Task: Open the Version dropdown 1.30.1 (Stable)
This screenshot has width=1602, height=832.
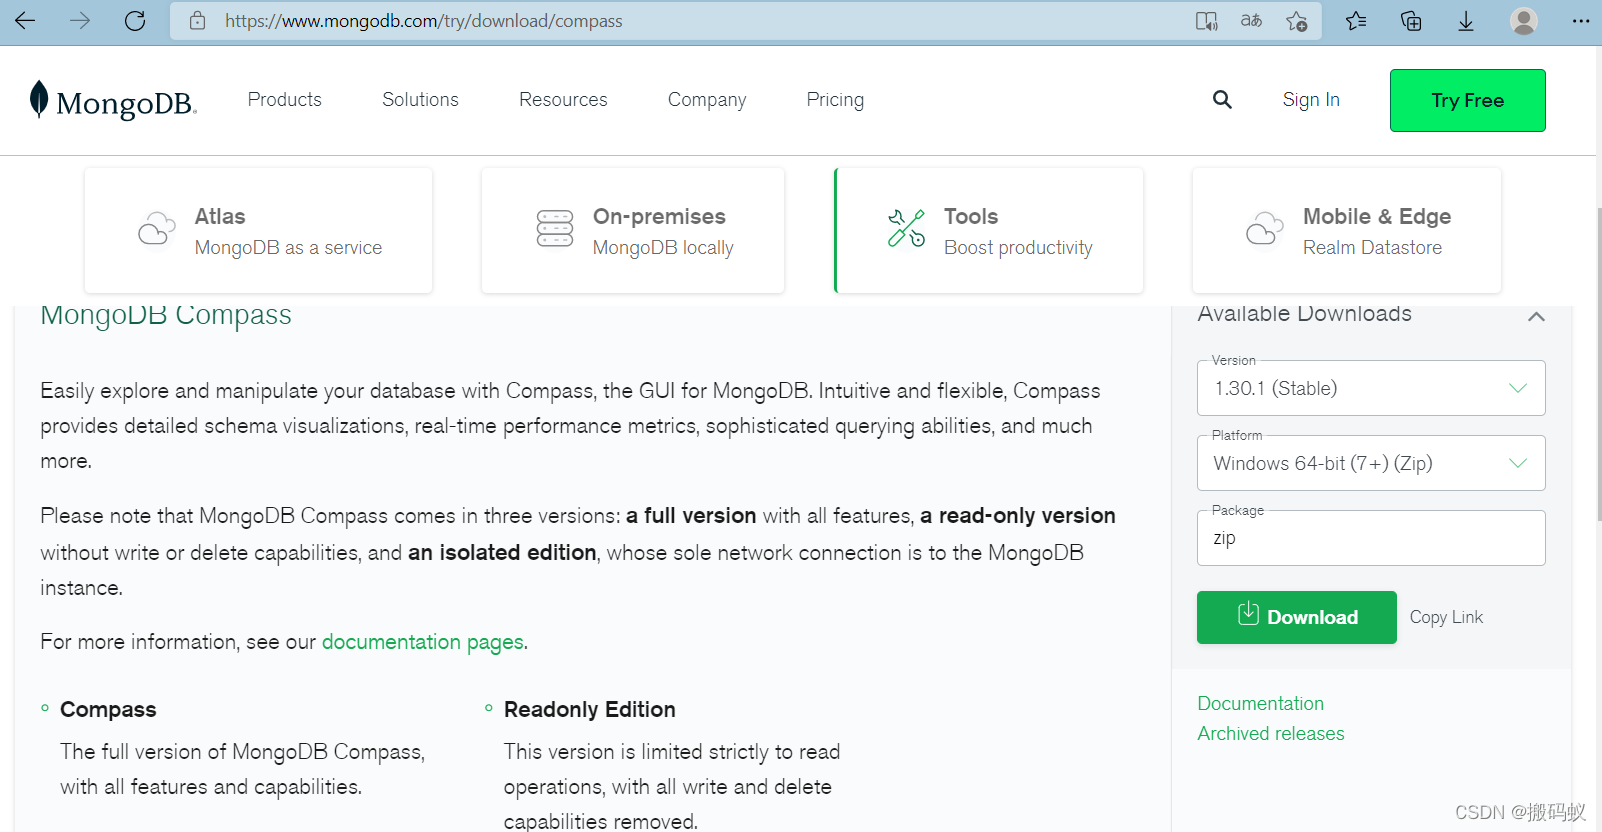Action: [x=1371, y=388]
